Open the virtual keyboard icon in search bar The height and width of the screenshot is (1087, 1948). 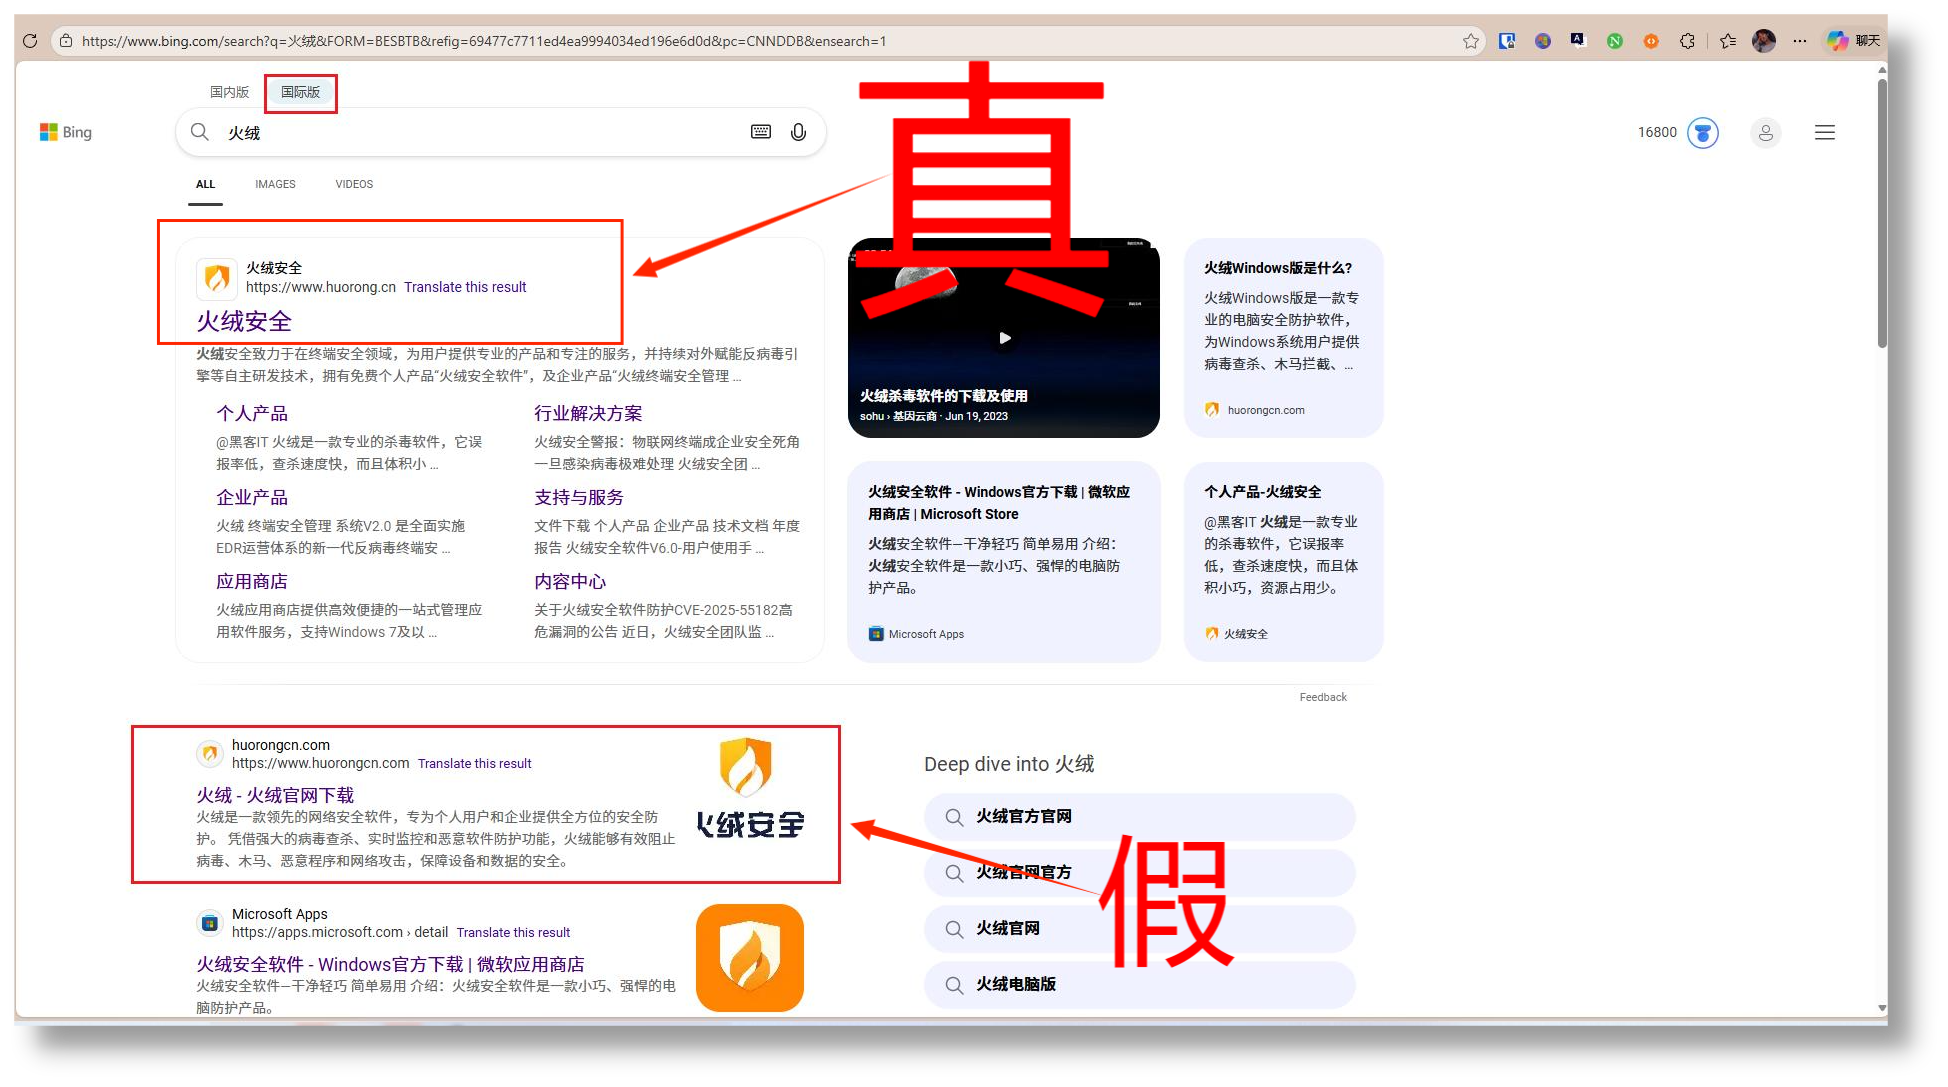759,131
